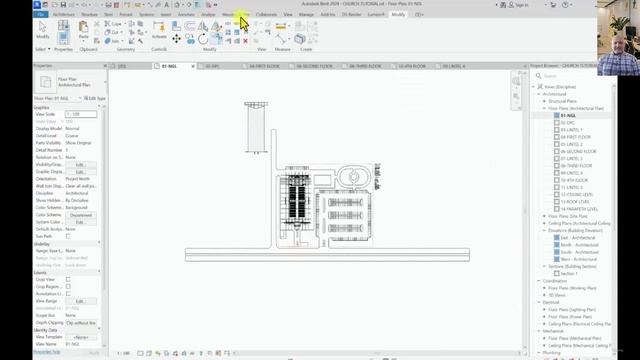Image resolution: width=640 pixels, height=360 pixels.
Task: Toggle the Crop Region Visible checkbox
Action: pyautogui.click(x=68, y=287)
